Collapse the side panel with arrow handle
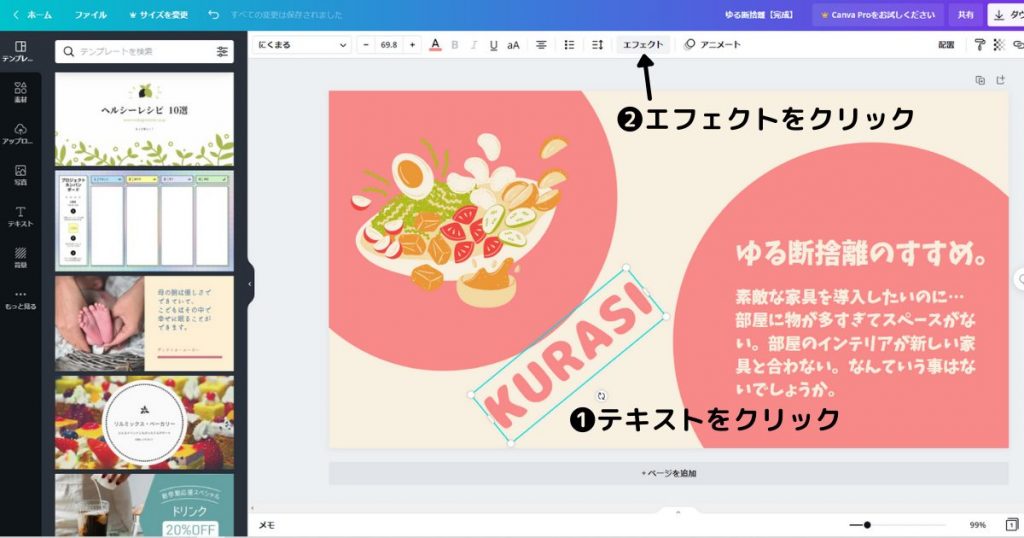The width and height of the screenshot is (1024, 538). 250,284
